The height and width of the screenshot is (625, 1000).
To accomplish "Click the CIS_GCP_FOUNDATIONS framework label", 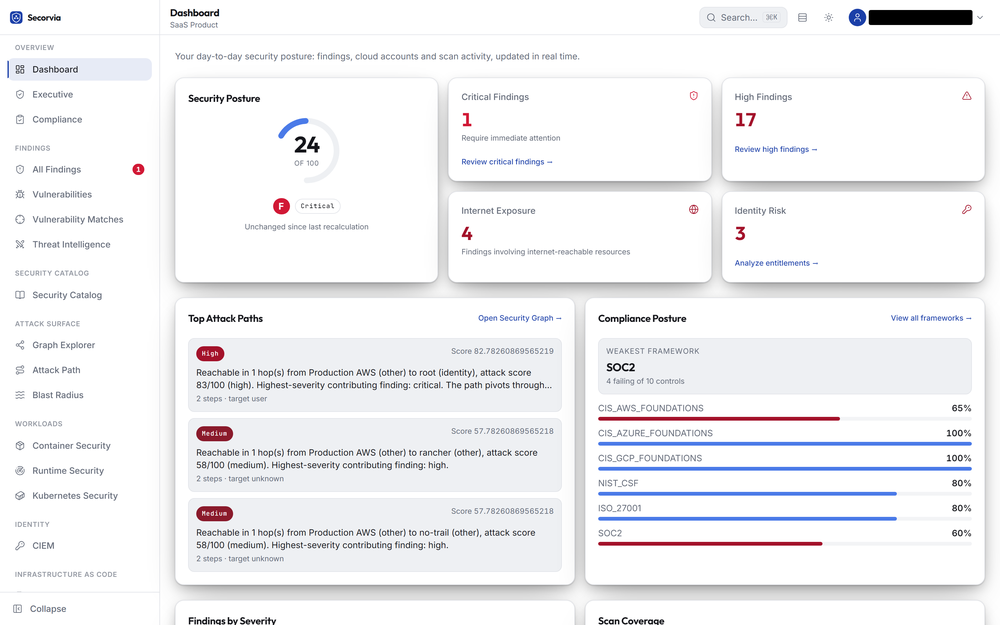I will pyautogui.click(x=650, y=459).
